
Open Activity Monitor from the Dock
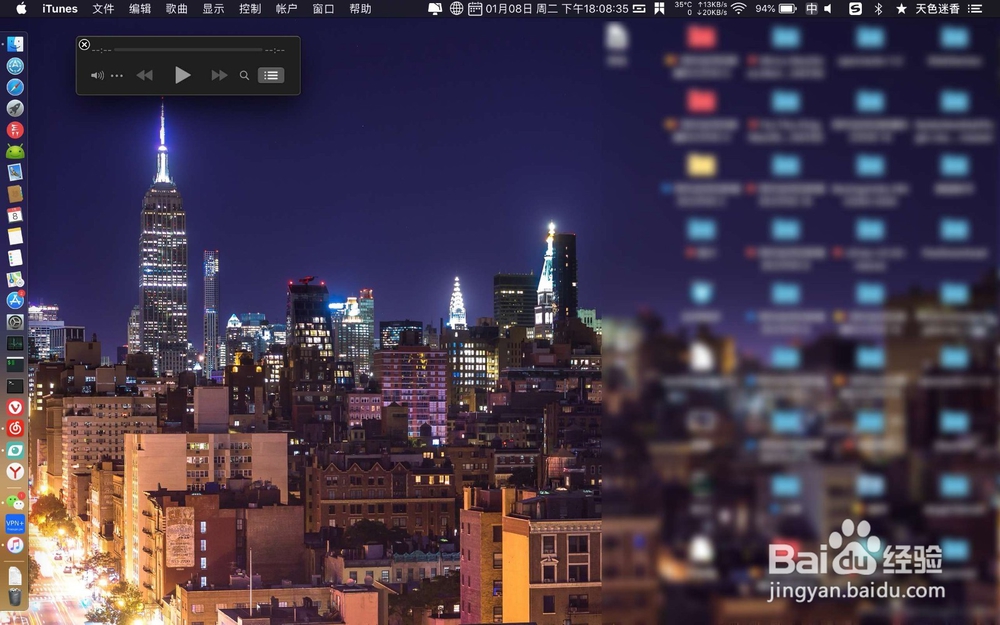(15, 343)
